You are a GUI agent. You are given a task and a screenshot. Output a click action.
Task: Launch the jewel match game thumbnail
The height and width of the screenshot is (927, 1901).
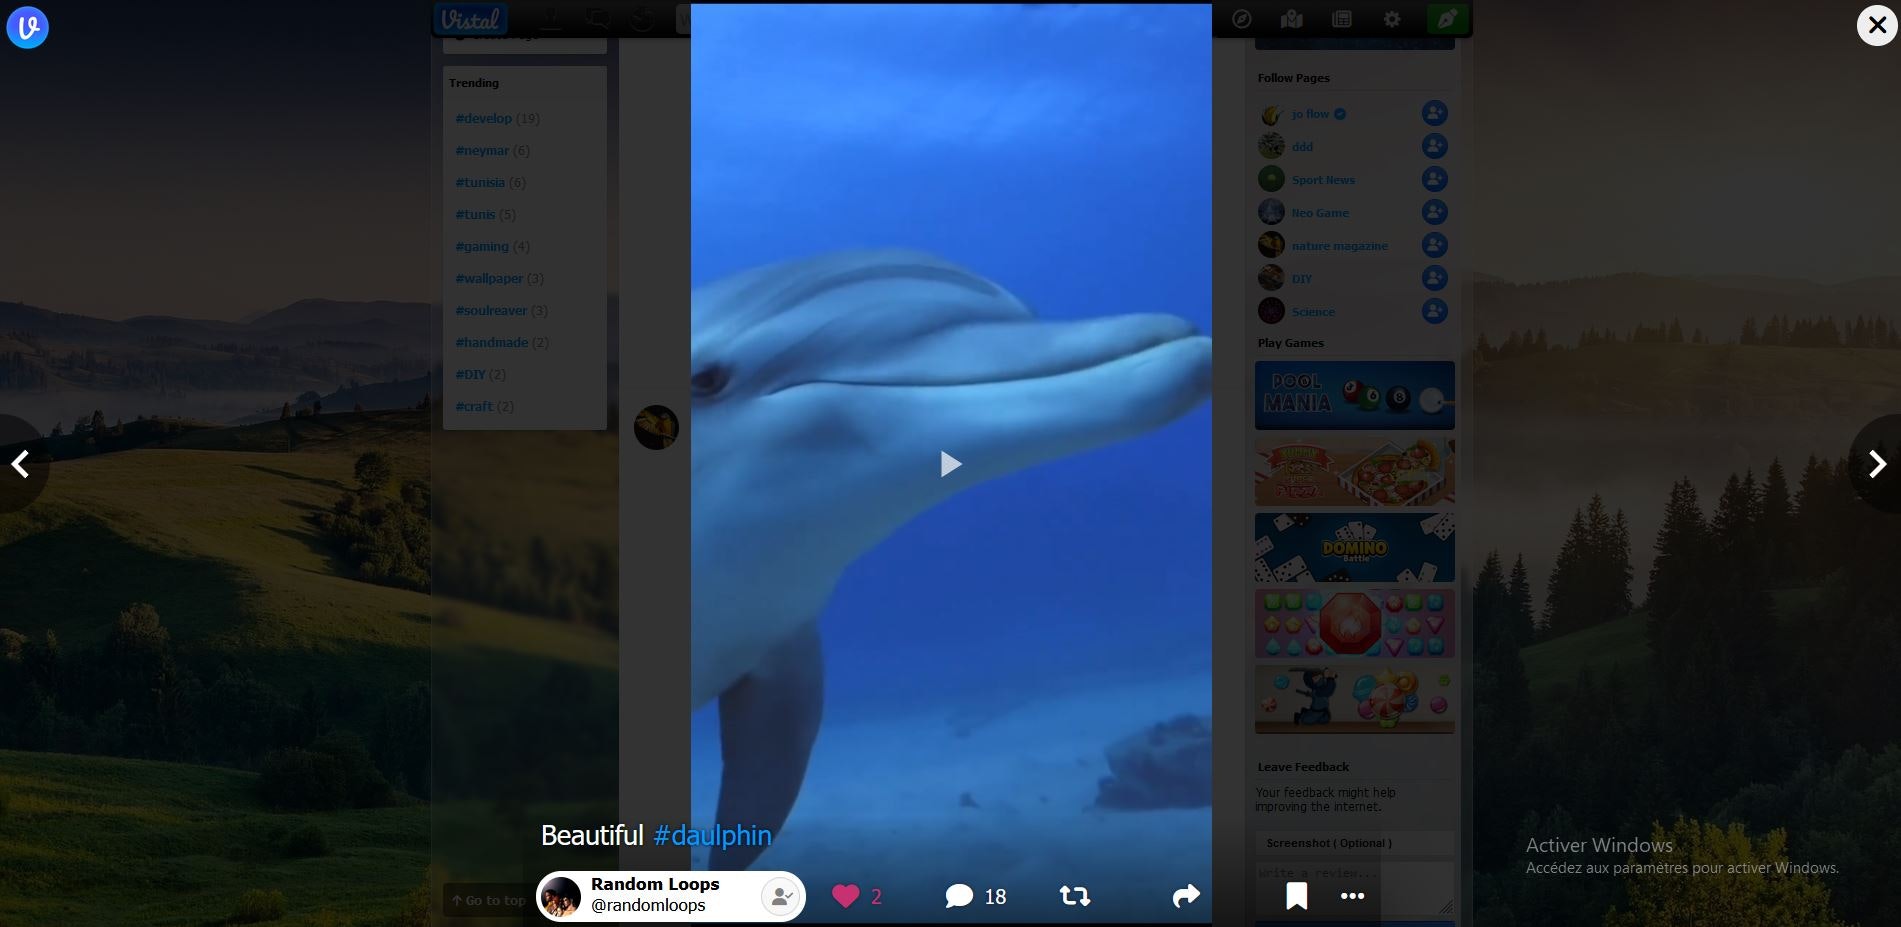(1355, 623)
